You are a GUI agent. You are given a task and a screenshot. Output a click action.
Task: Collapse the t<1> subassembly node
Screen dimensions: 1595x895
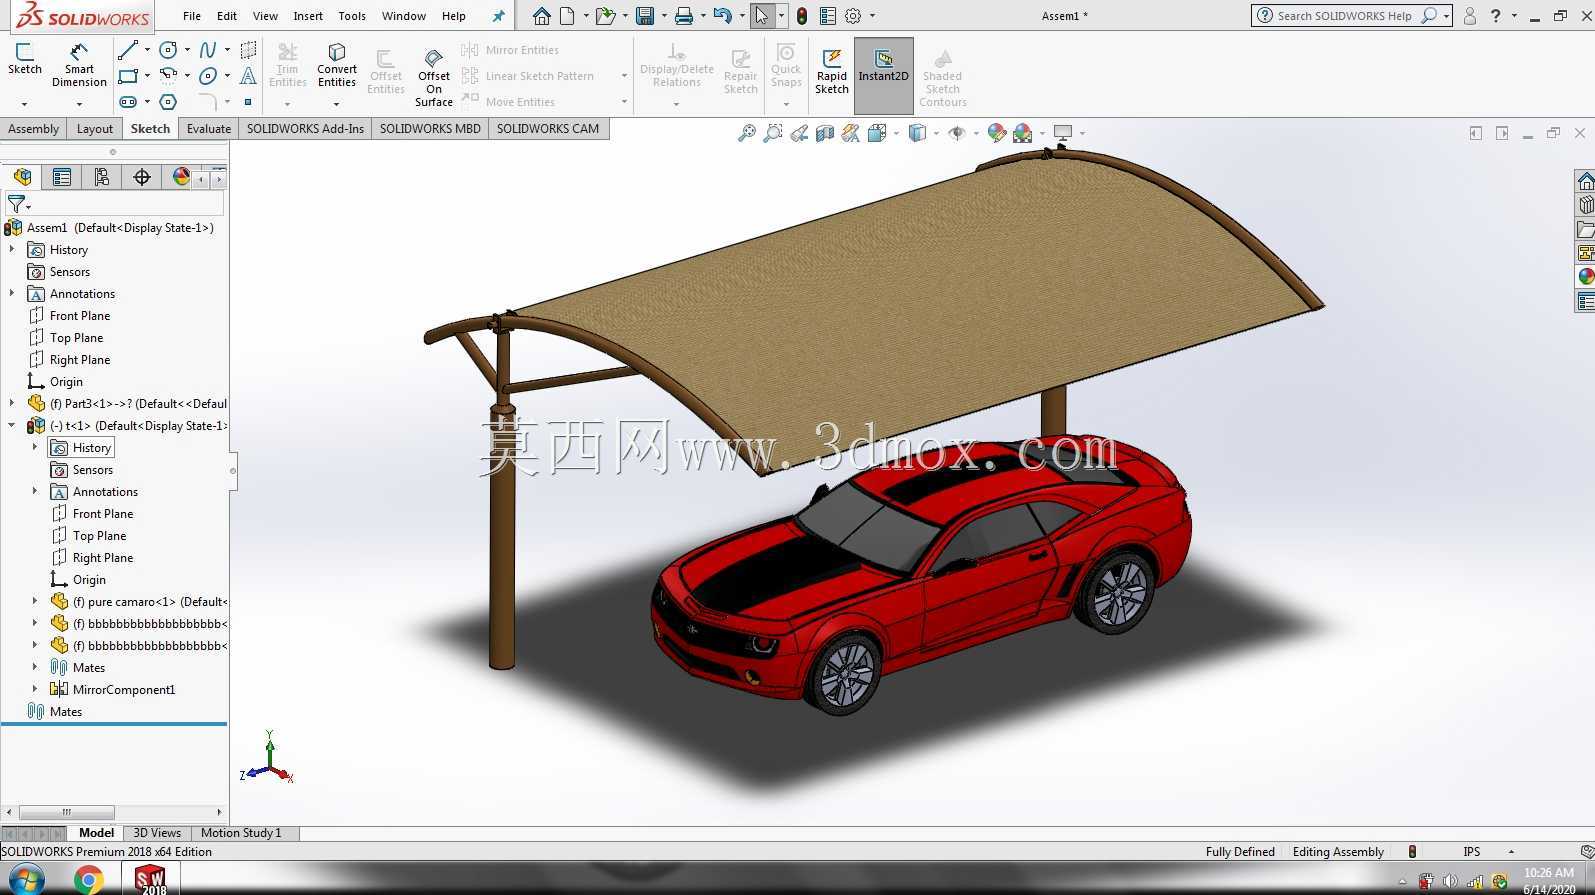(12, 425)
